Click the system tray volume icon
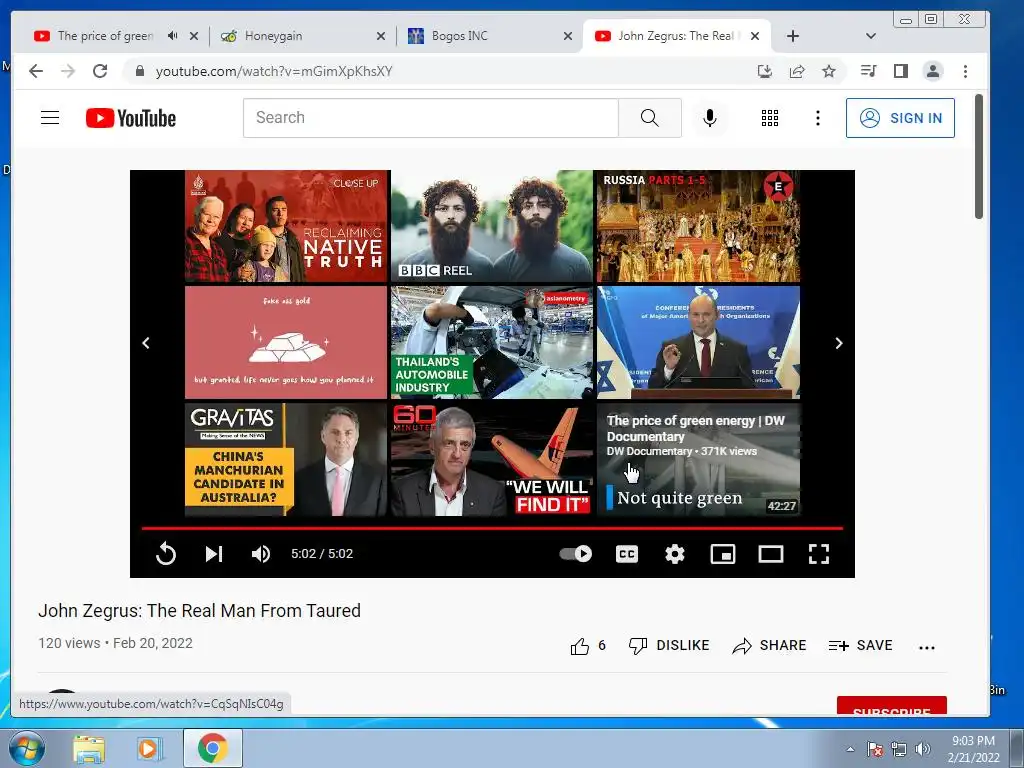The width and height of the screenshot is (1024, 768). [923, 749]
